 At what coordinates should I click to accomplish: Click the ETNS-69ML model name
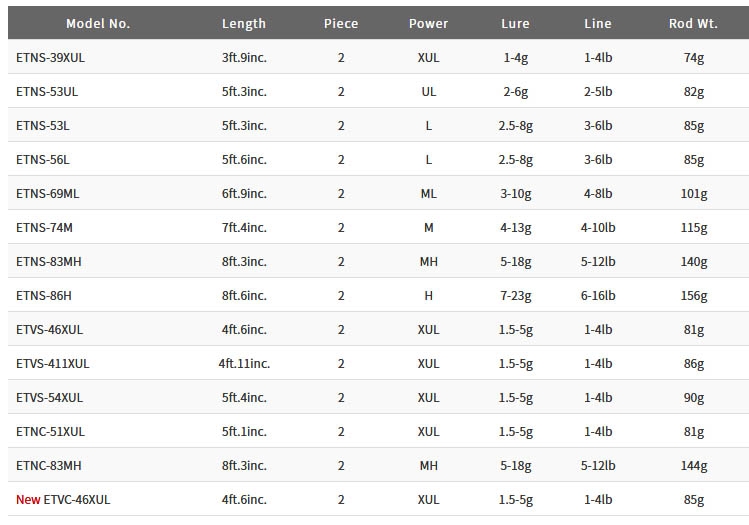pyautogui.click(x=48, y=193)
